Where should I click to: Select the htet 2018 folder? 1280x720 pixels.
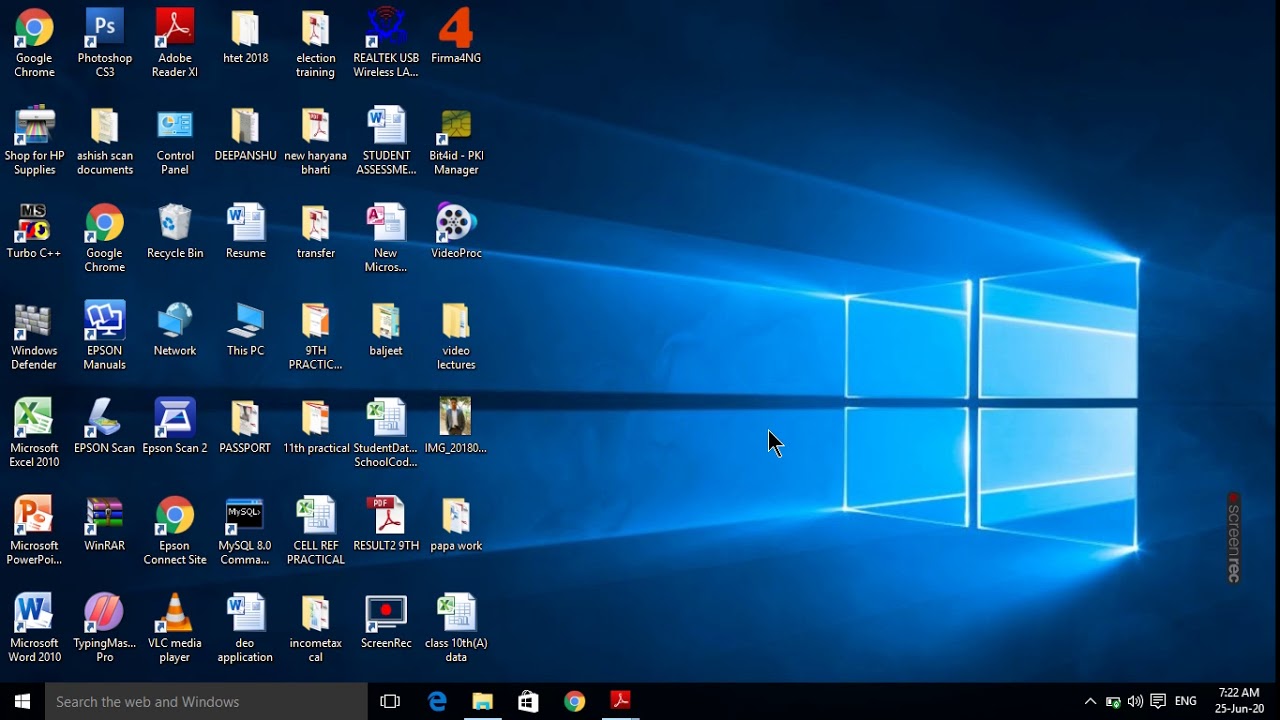[x=245, y=37]
